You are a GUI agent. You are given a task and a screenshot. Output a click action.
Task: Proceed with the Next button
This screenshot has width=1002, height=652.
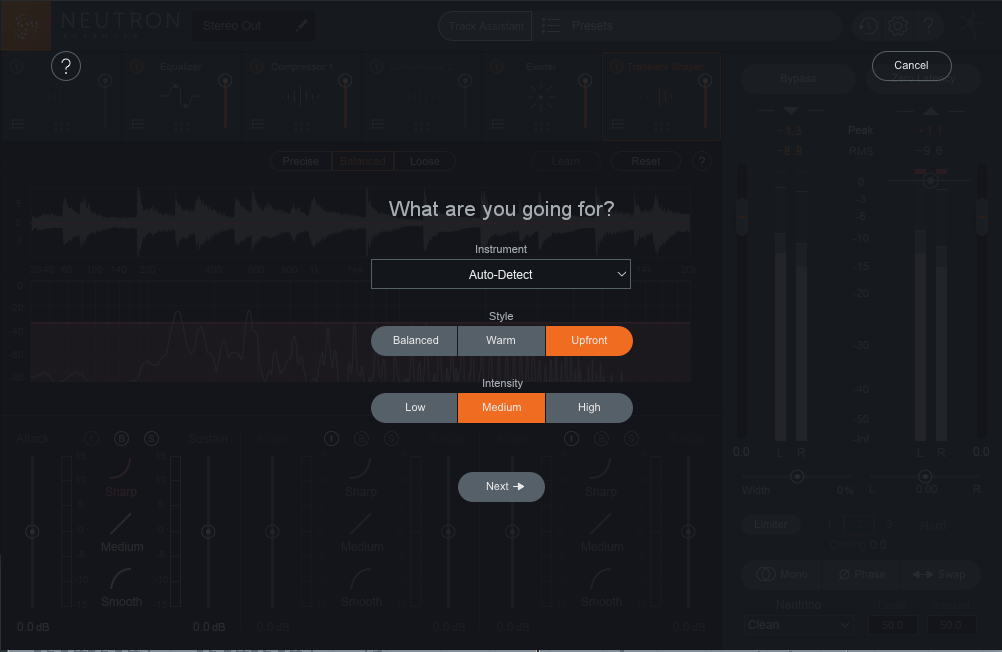[501, 486]
